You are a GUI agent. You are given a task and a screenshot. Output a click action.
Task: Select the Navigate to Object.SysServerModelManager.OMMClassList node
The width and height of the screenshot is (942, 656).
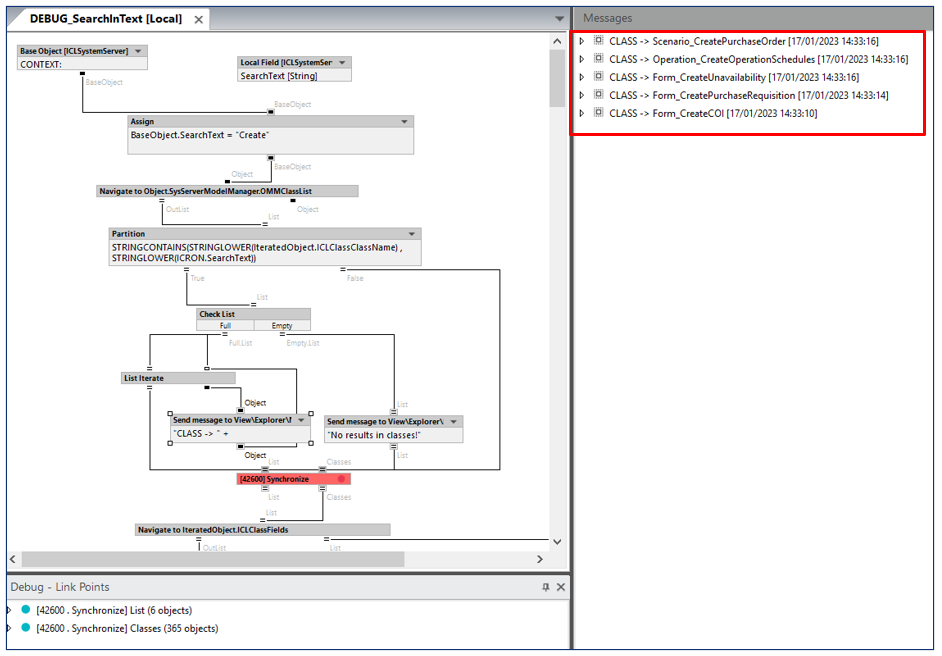tap(227, 191)
